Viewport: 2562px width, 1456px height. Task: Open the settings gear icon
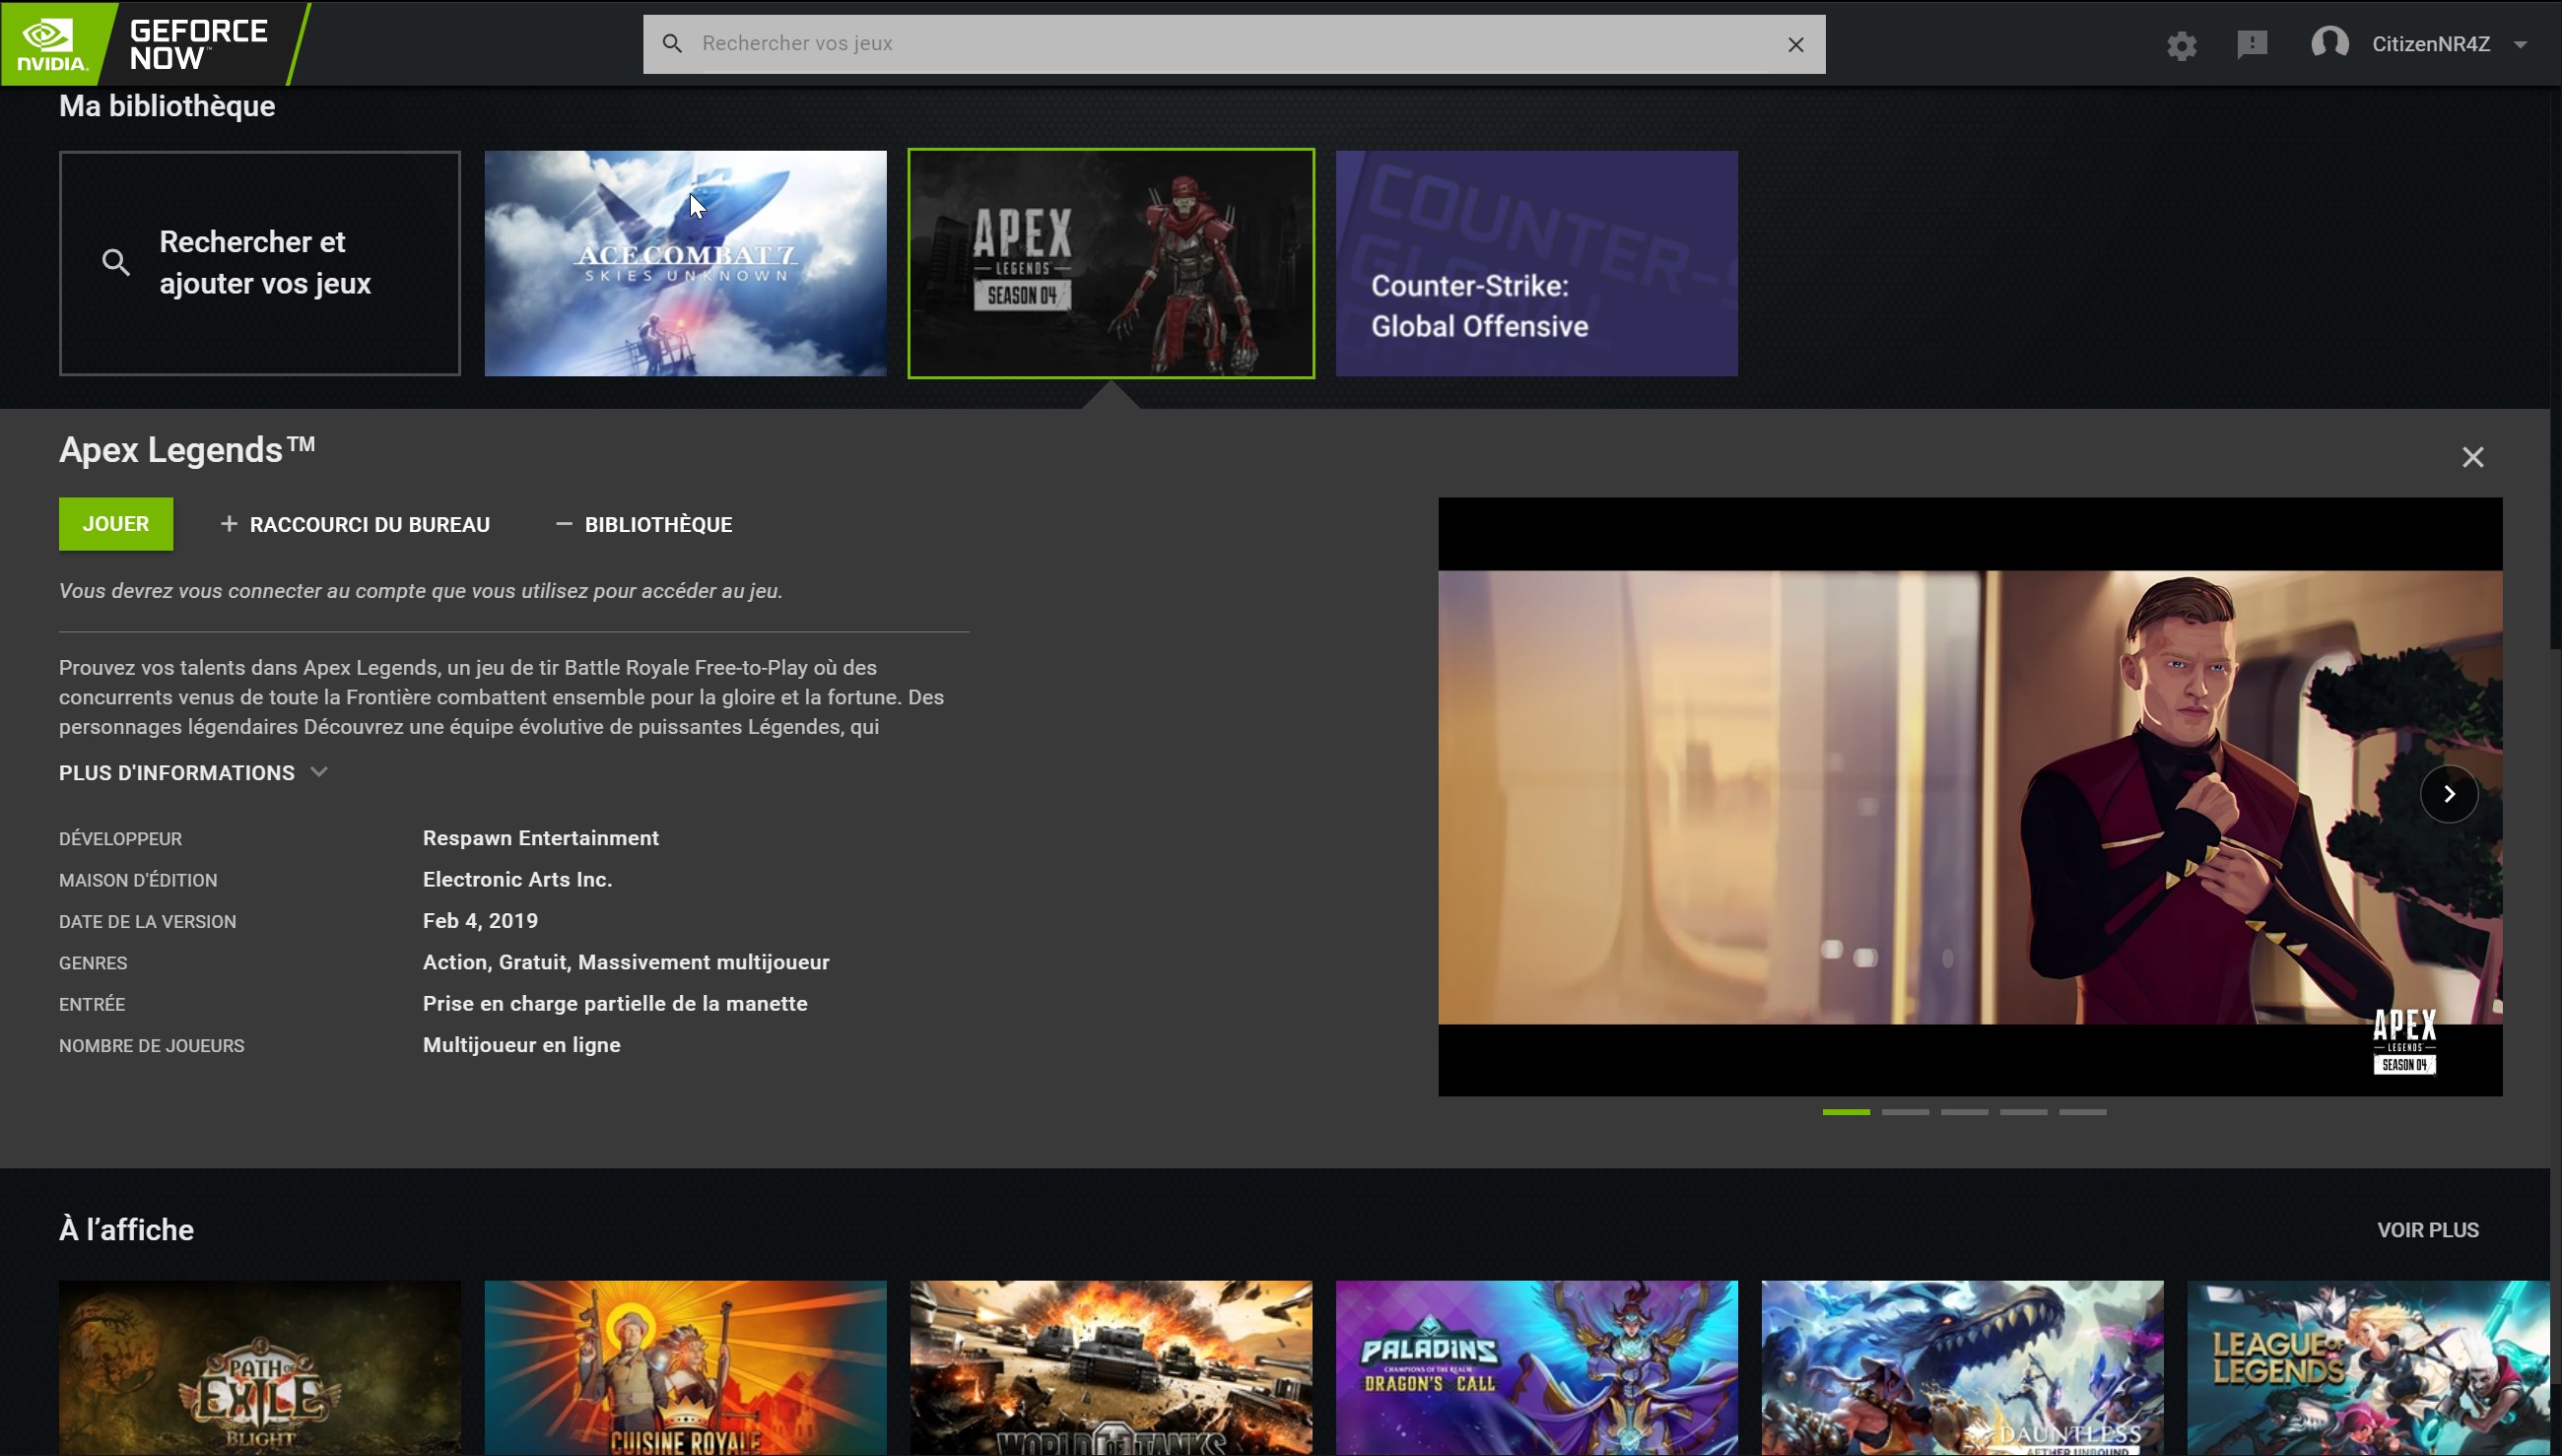(2181, 45)
